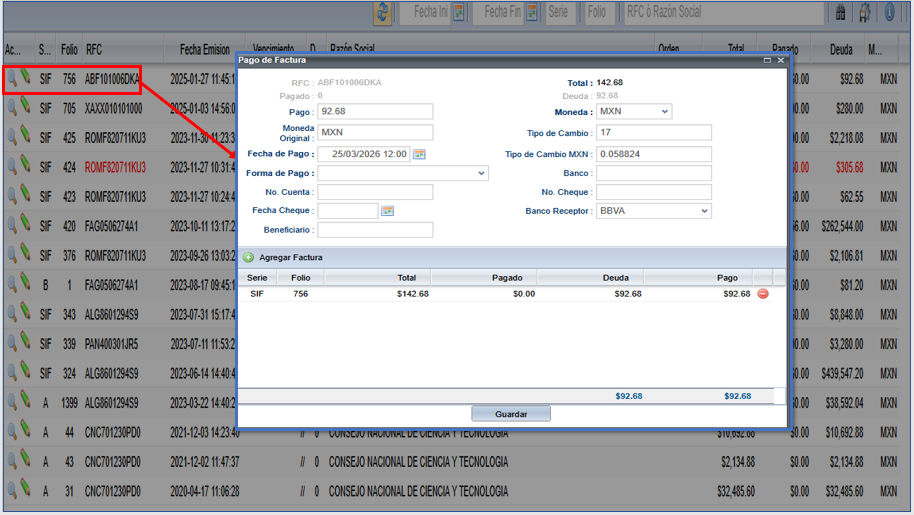Select RFC ROMF820711KU3 in red row 424
The width and height of the screenshot is (914, 515).
(x=115, y=167)
